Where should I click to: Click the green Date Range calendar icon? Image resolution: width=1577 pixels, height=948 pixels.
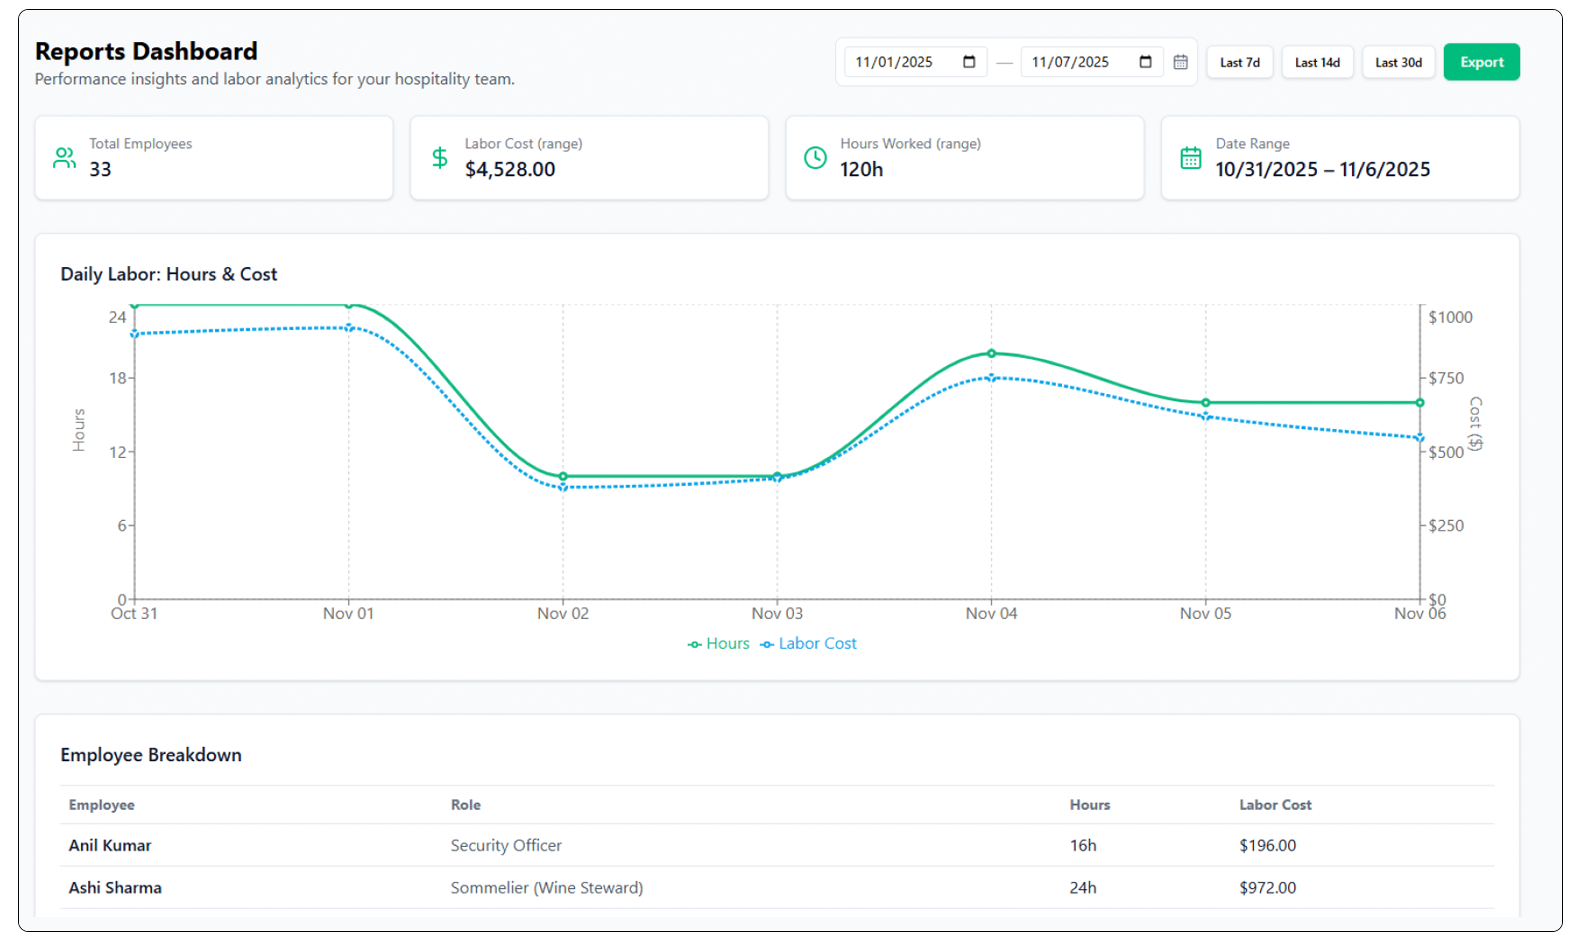coord(1190,158)
